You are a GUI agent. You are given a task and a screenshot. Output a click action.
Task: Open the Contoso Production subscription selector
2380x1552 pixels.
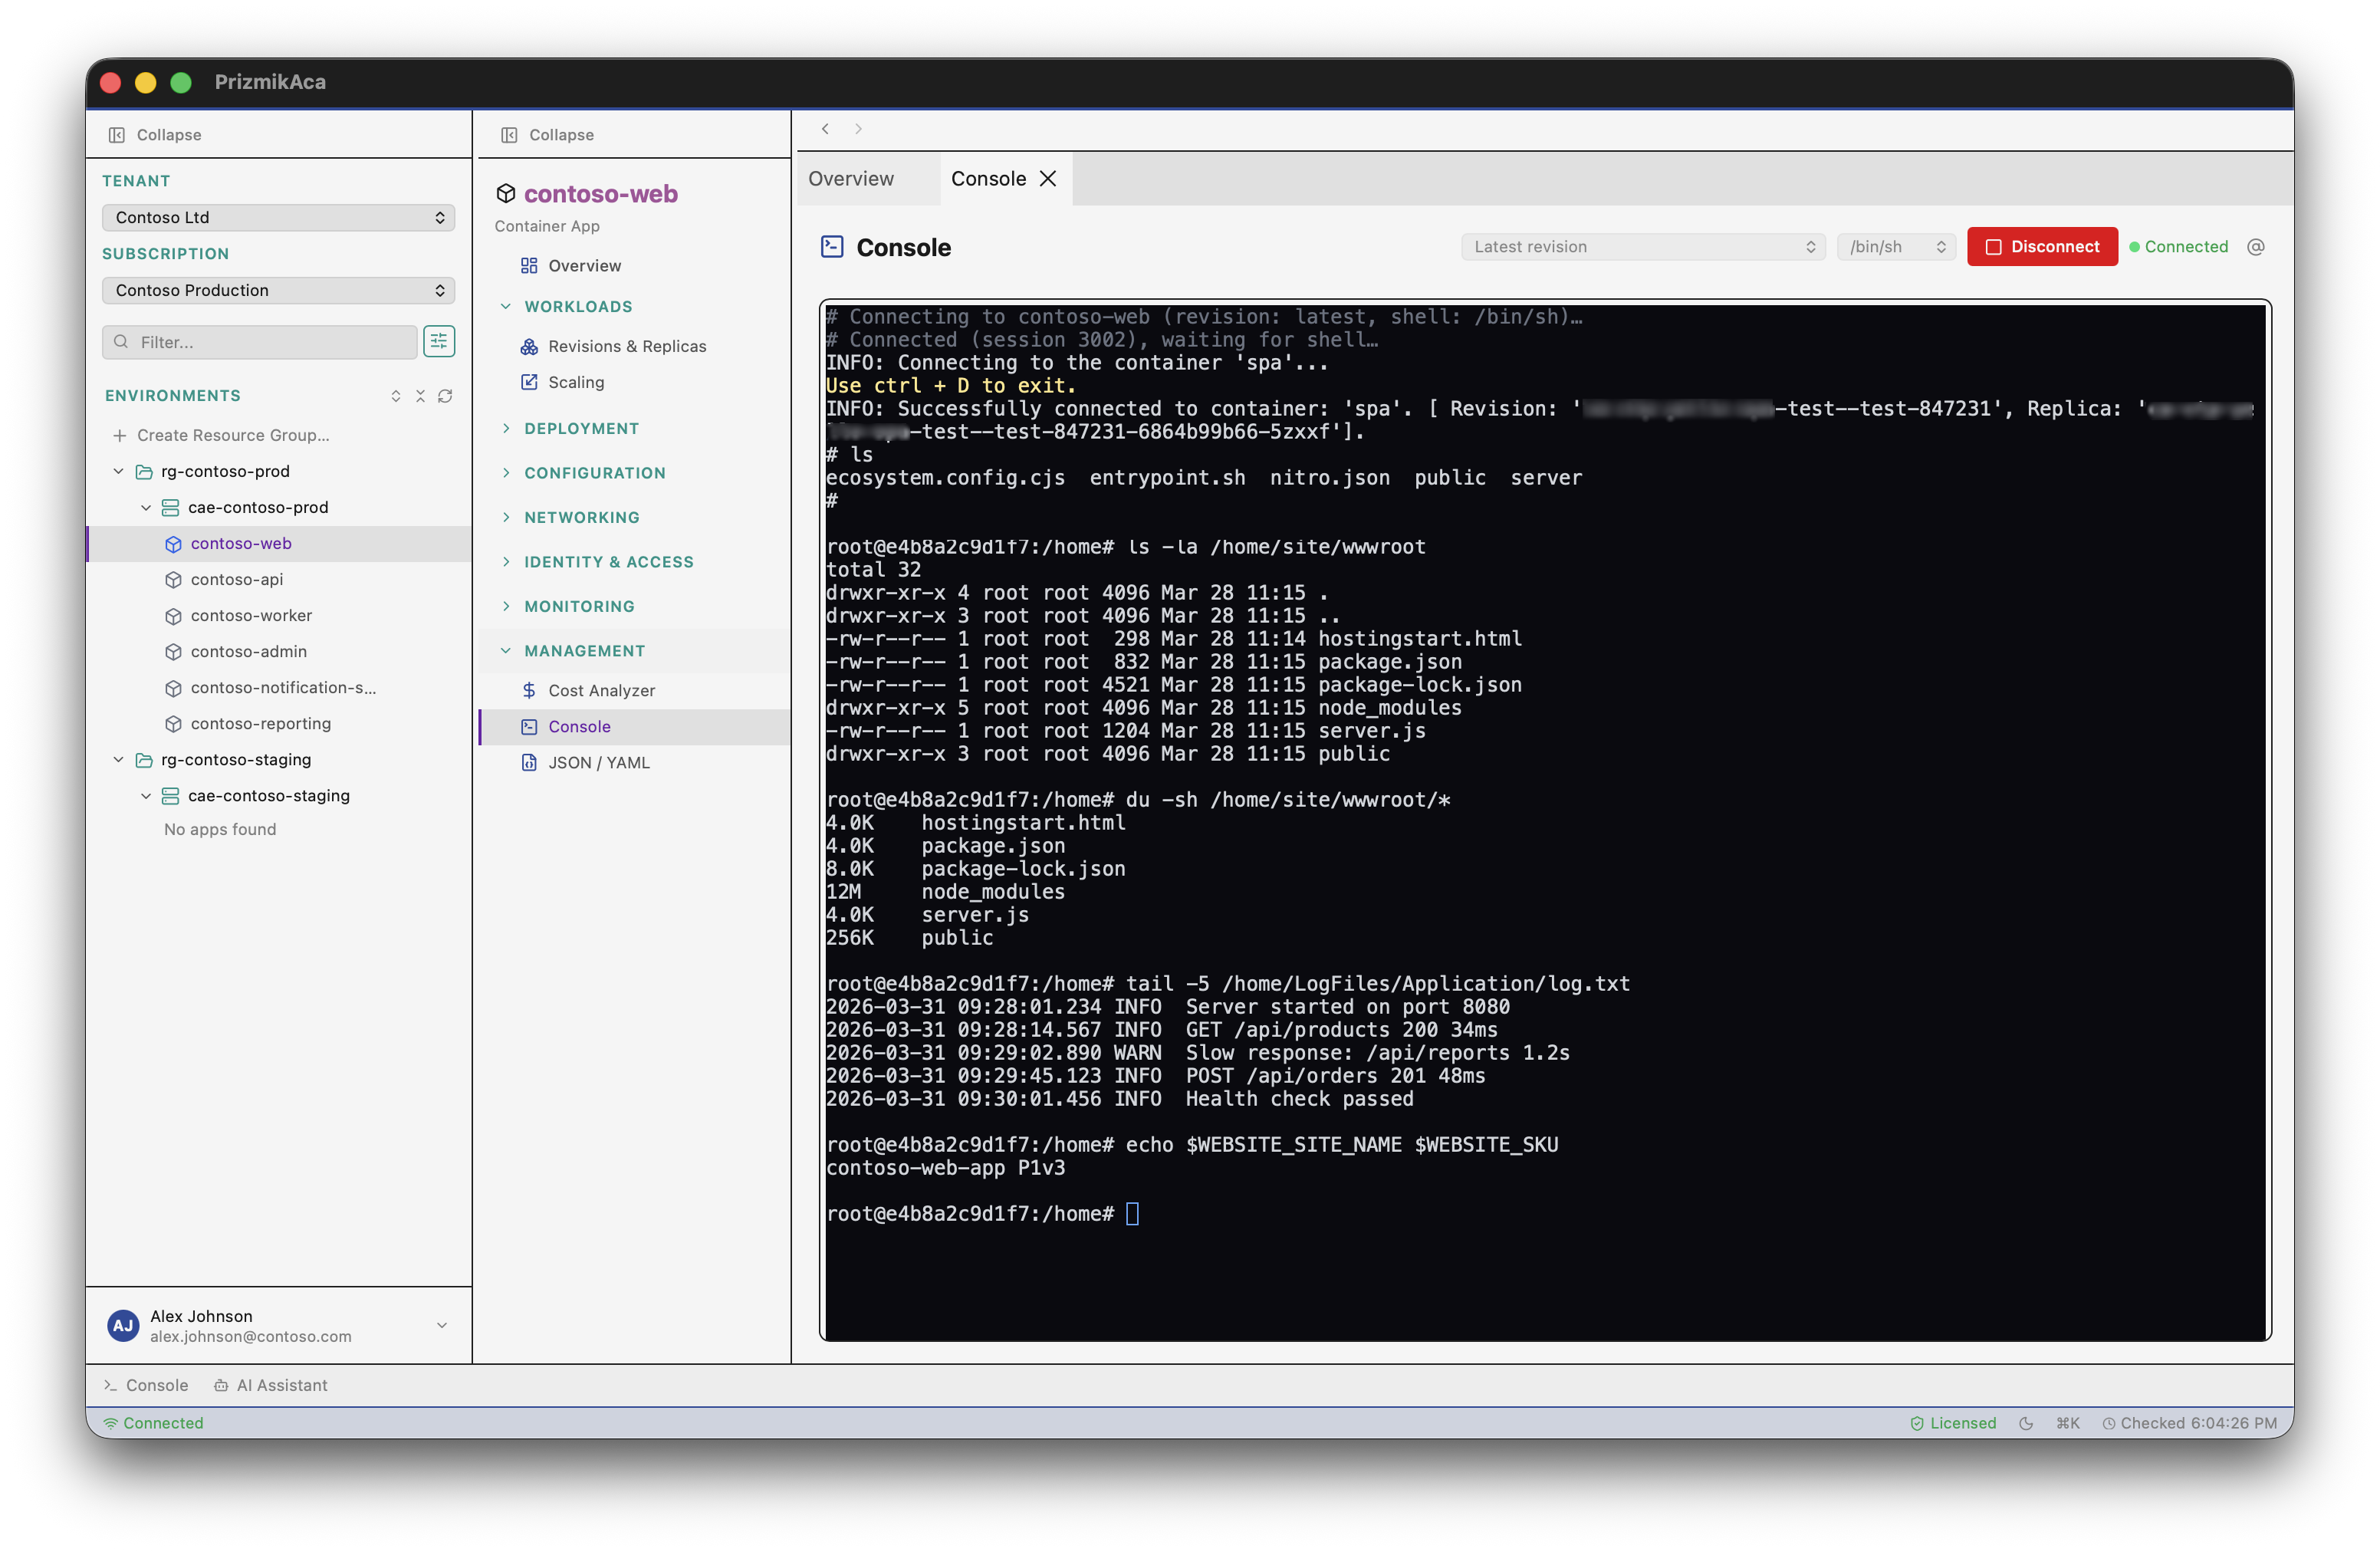pos(278,290)
